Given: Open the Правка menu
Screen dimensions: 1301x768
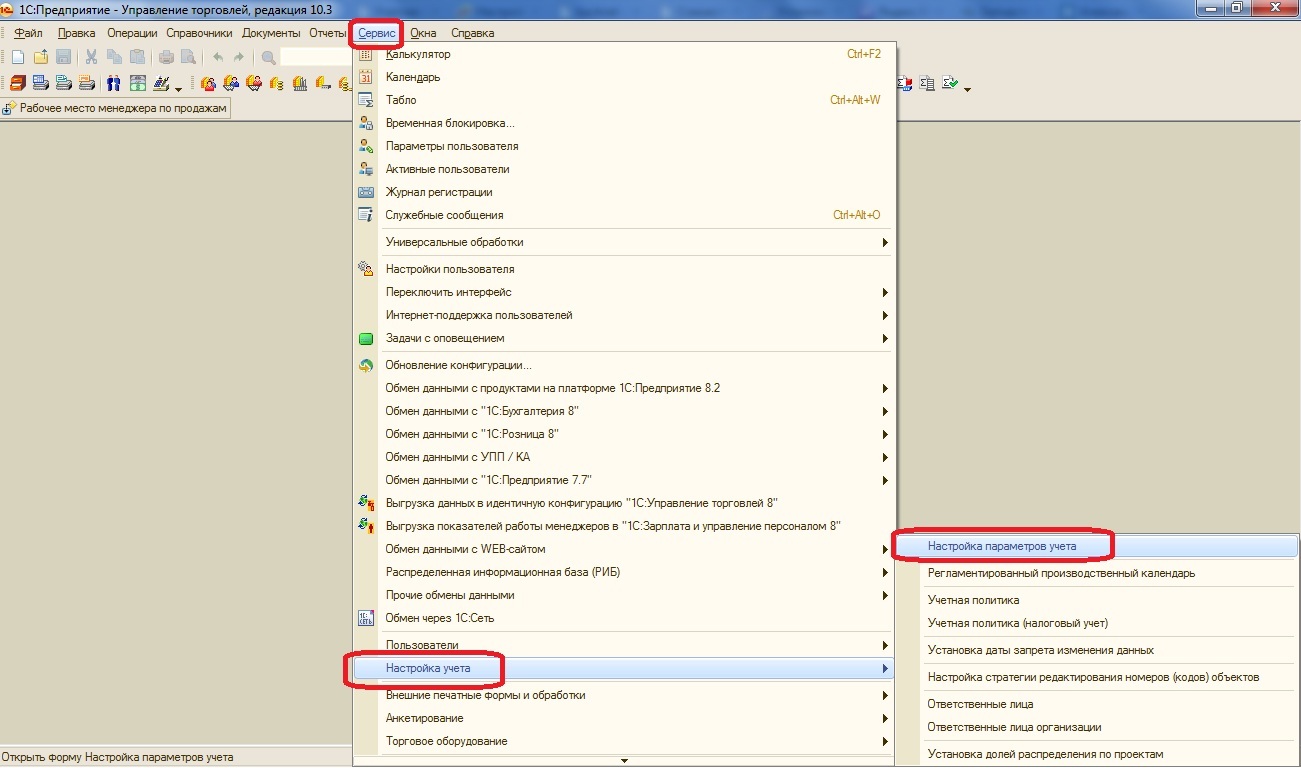Looking at the screenshot, I should point(77,33).
